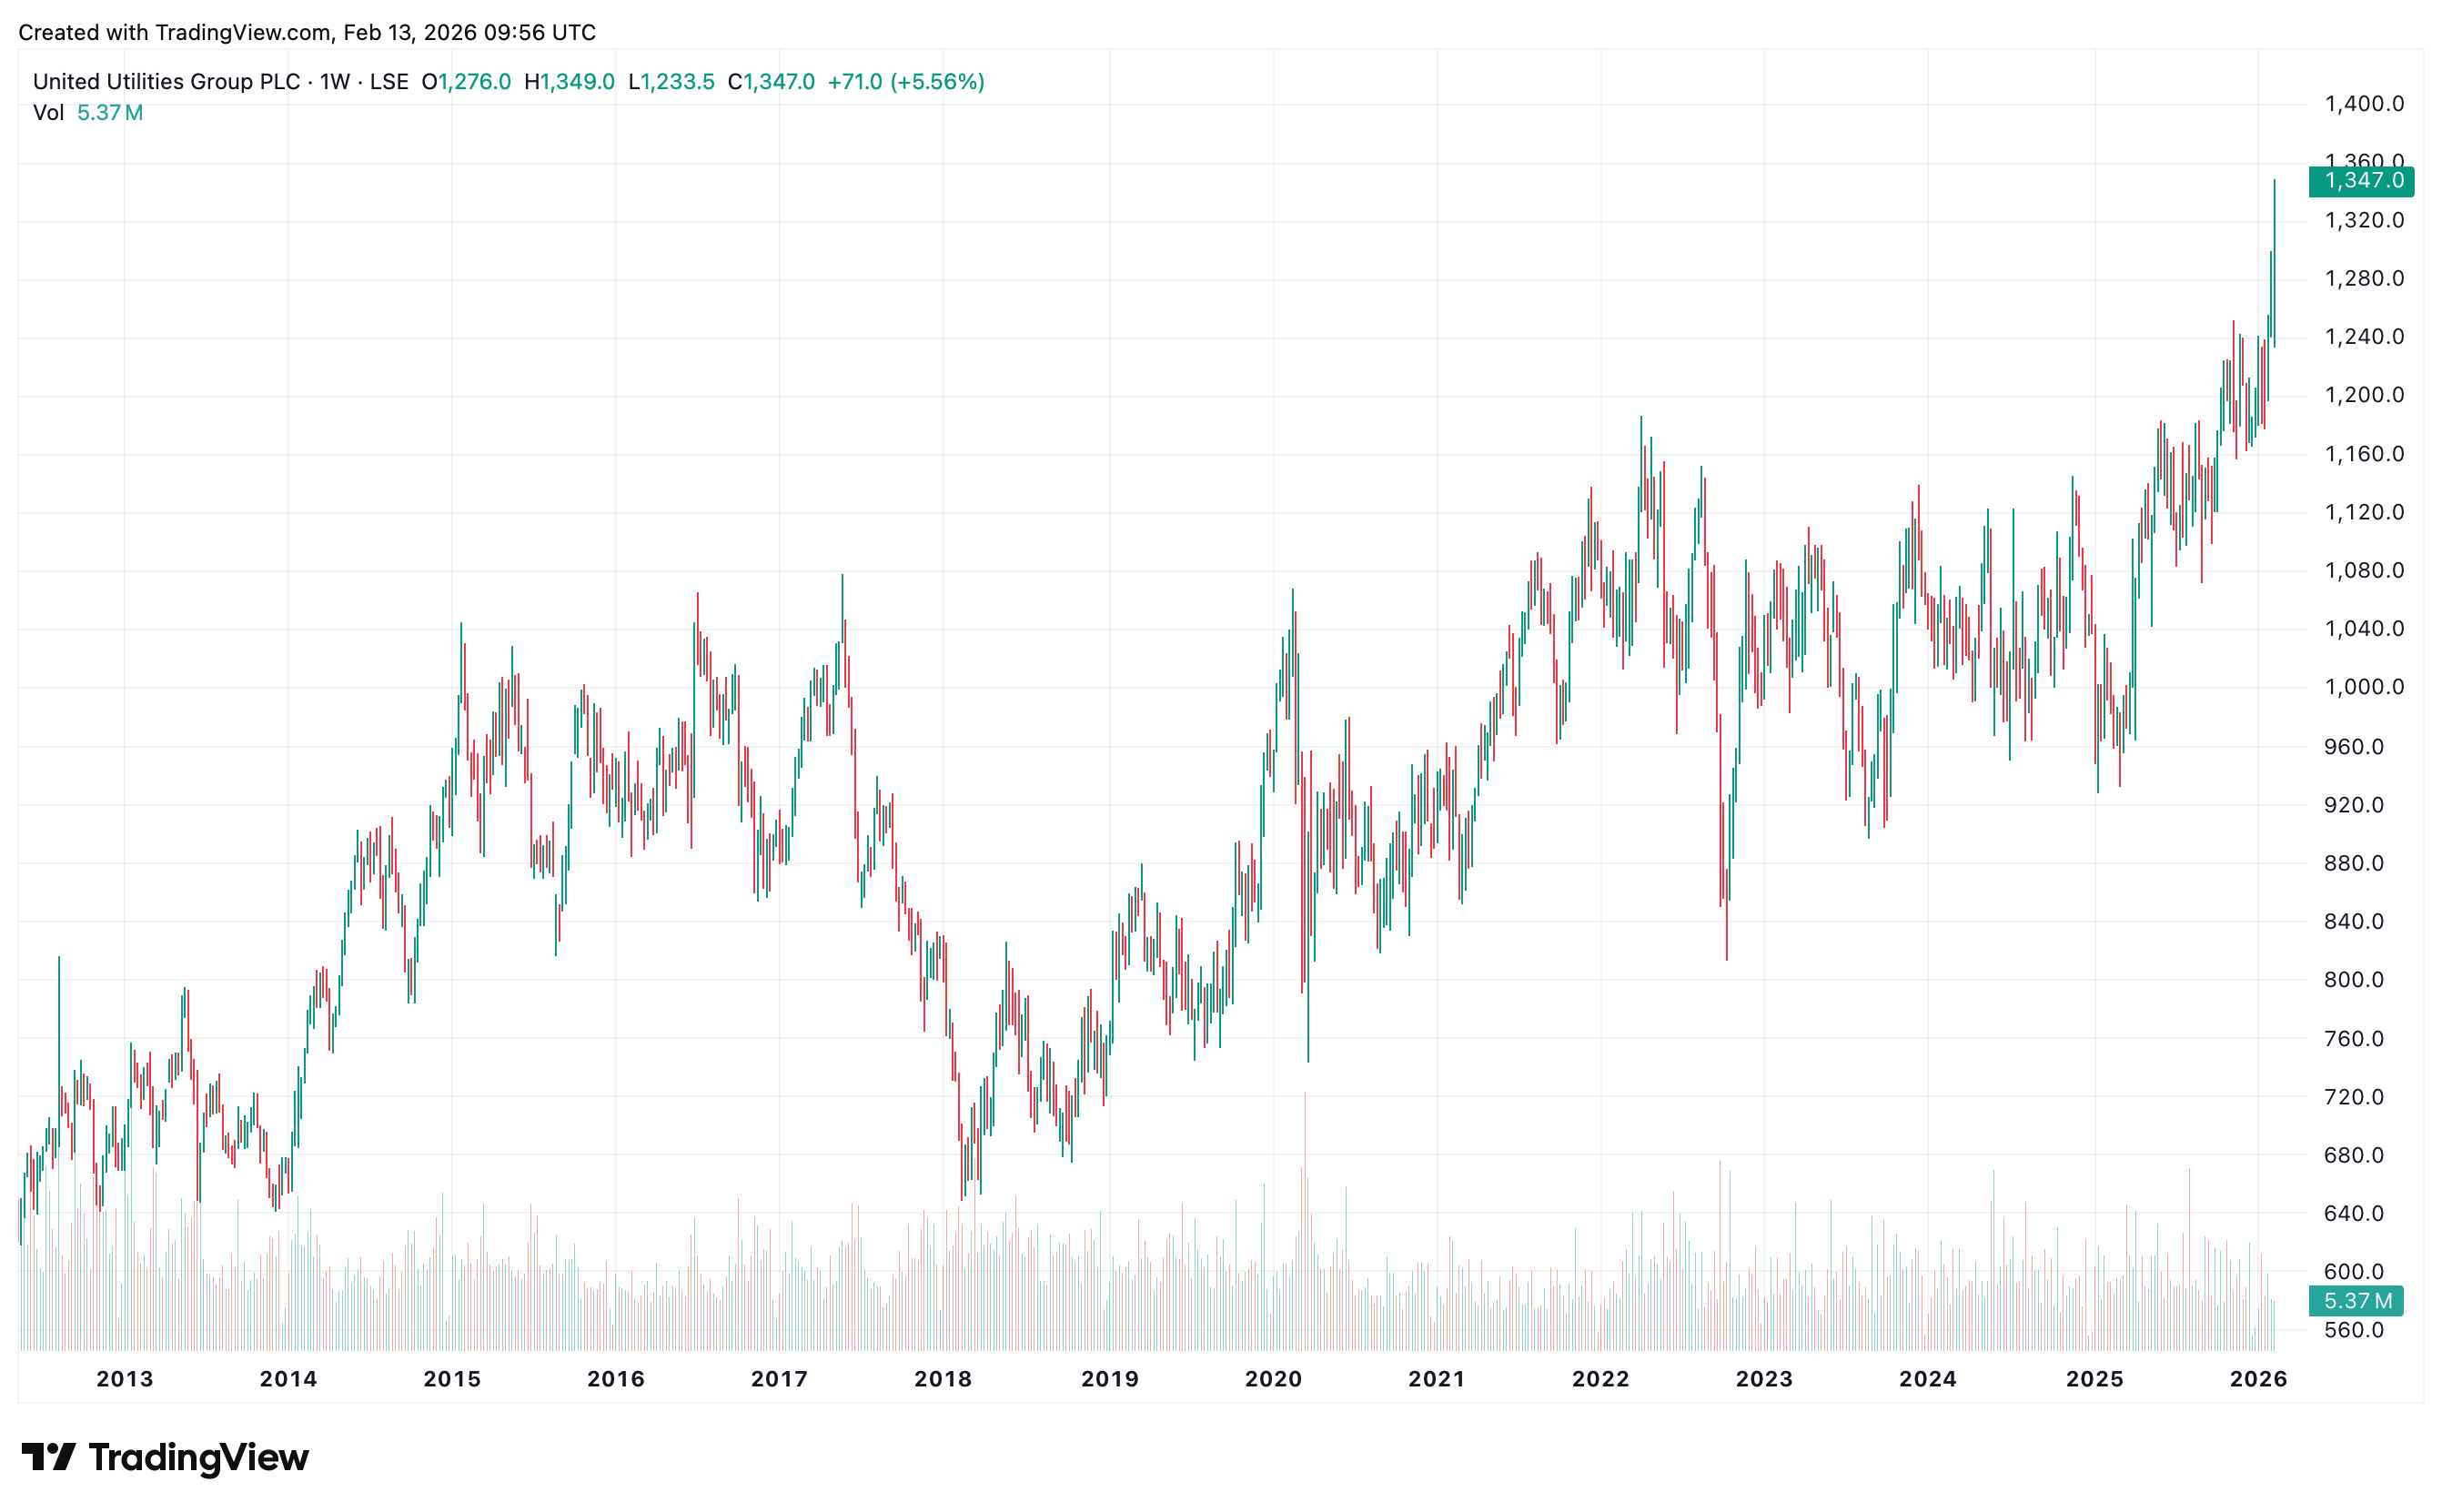Select the 2016 year axis label
This screenshot has width=2442, height=1512.
coord(615,1379)
